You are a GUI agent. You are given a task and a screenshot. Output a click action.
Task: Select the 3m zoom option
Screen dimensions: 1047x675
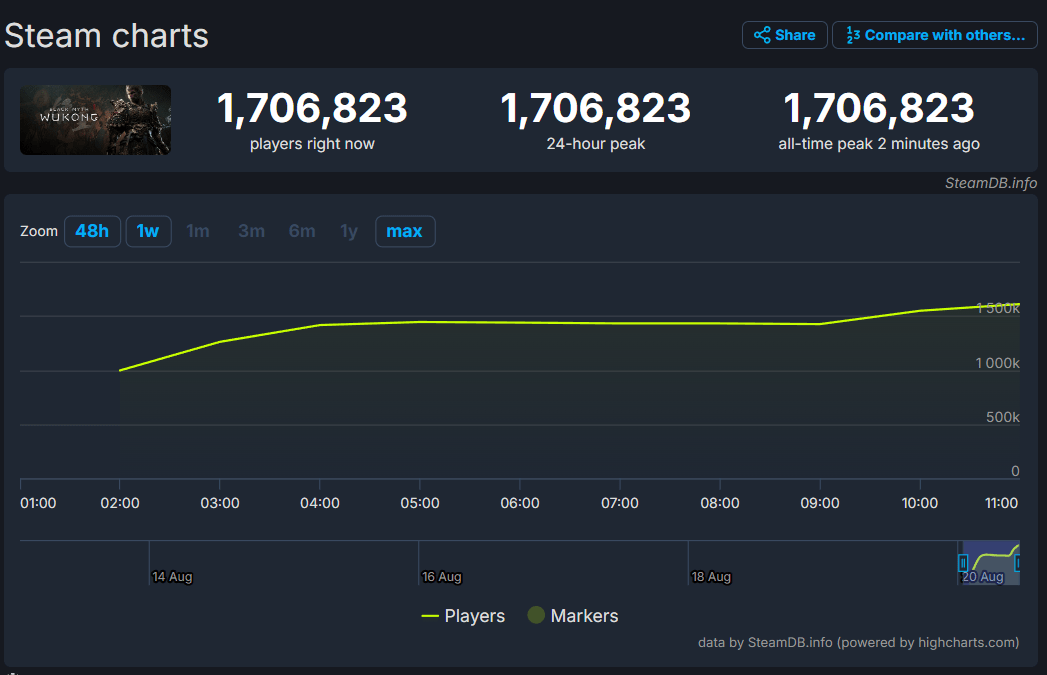[x=251, y=231]
